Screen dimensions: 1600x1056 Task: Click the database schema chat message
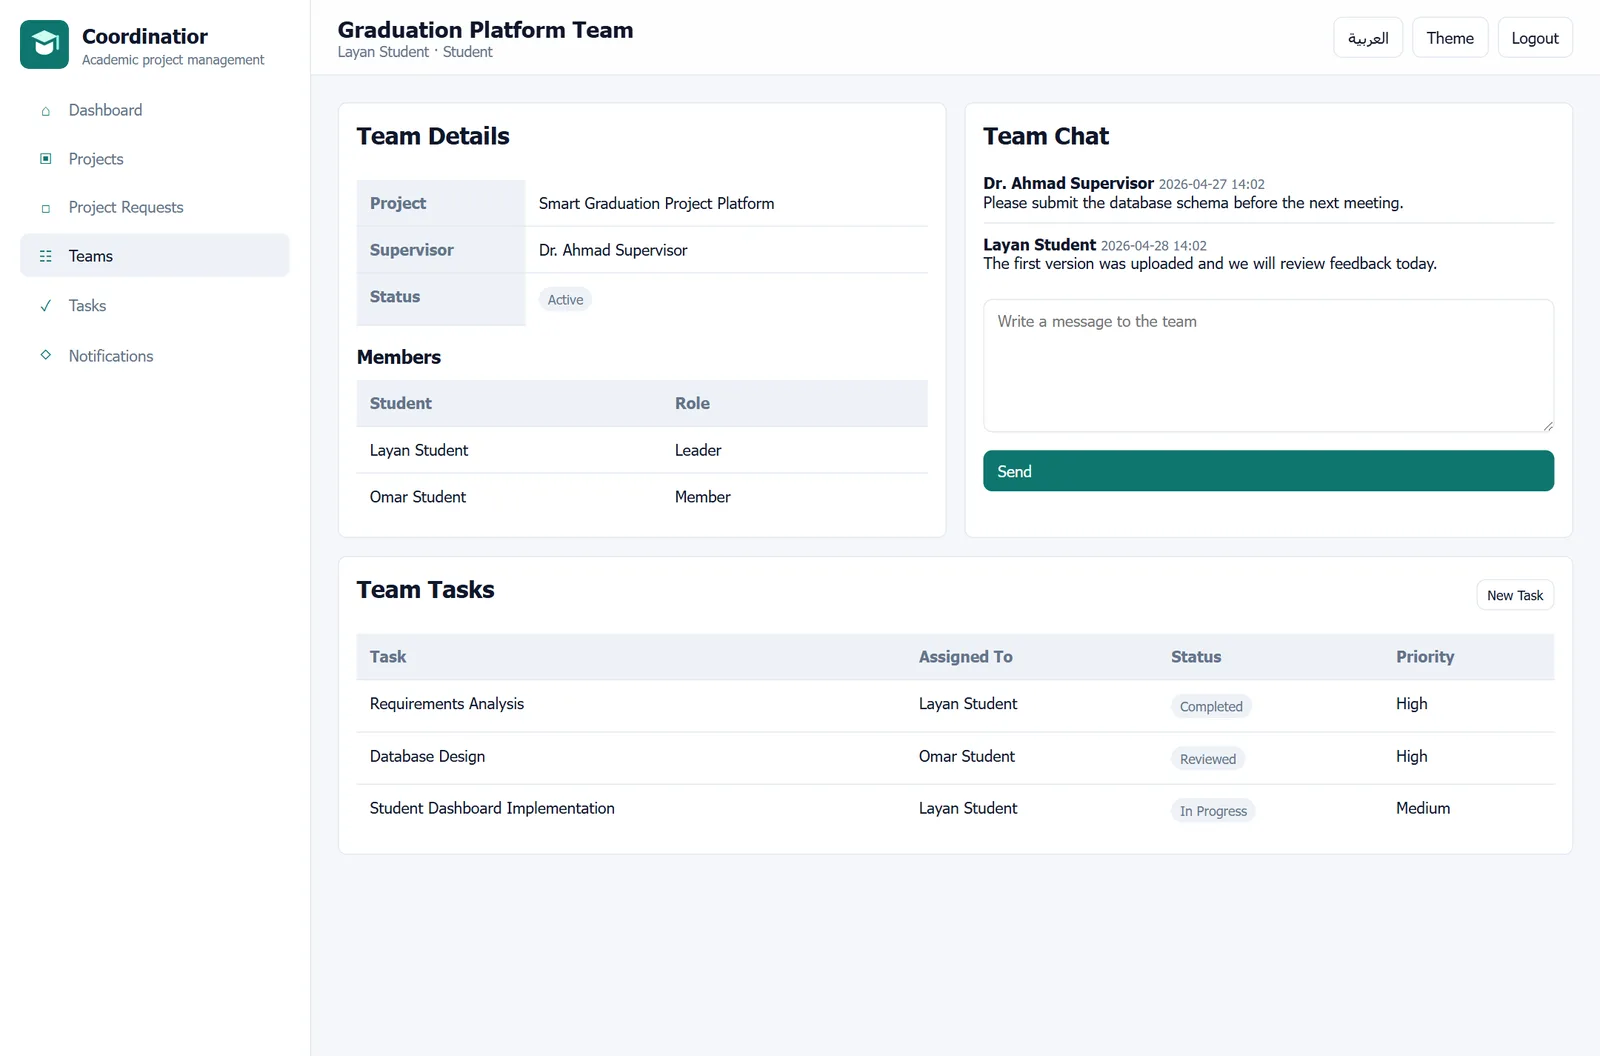pos(1193,203)
